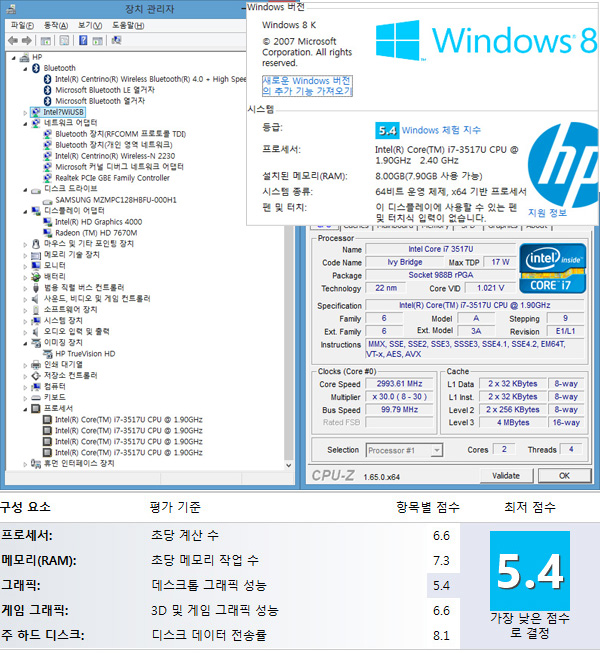Expand the 휴먼 인터페이스 장치 node
The width and height of the screenshot is (600, 653).
point(25,464)
